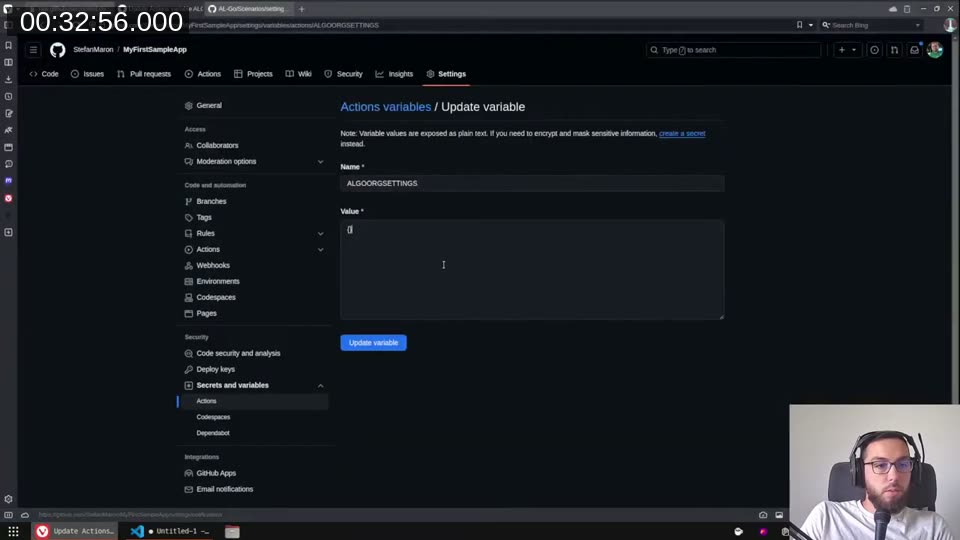Open the Pull requests tab
The image size is (960, 540).
144,74
